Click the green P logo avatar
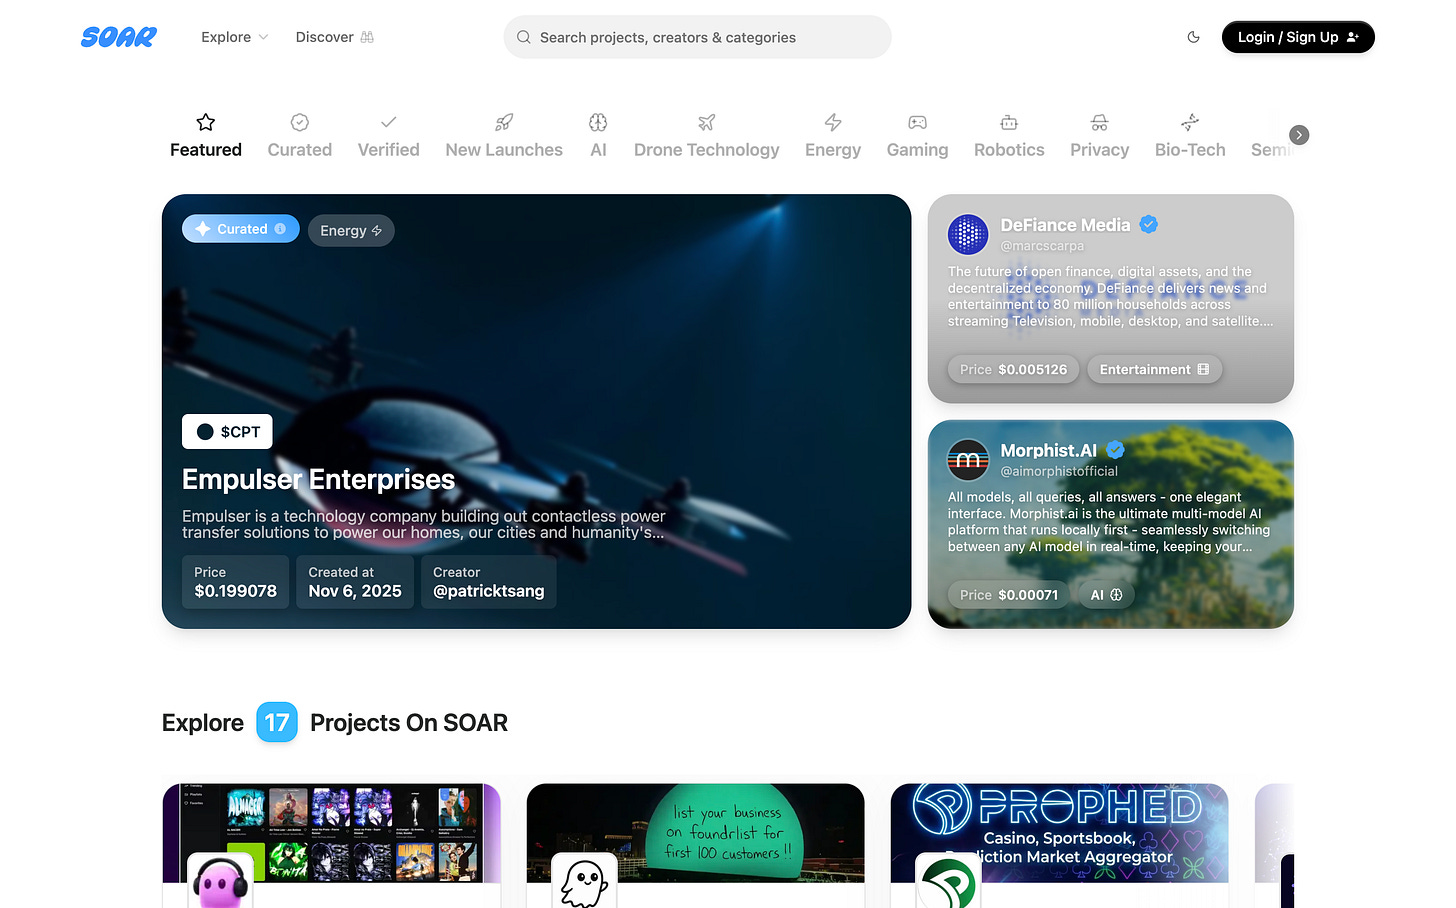The width and height of the screenshot is (1456, 908). pyautogui.click(x=948, y=882)
